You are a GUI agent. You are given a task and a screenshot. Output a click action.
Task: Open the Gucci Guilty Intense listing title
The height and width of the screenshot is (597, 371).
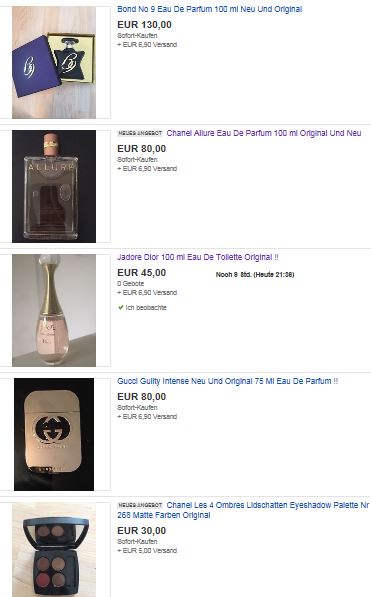(227, 381)
